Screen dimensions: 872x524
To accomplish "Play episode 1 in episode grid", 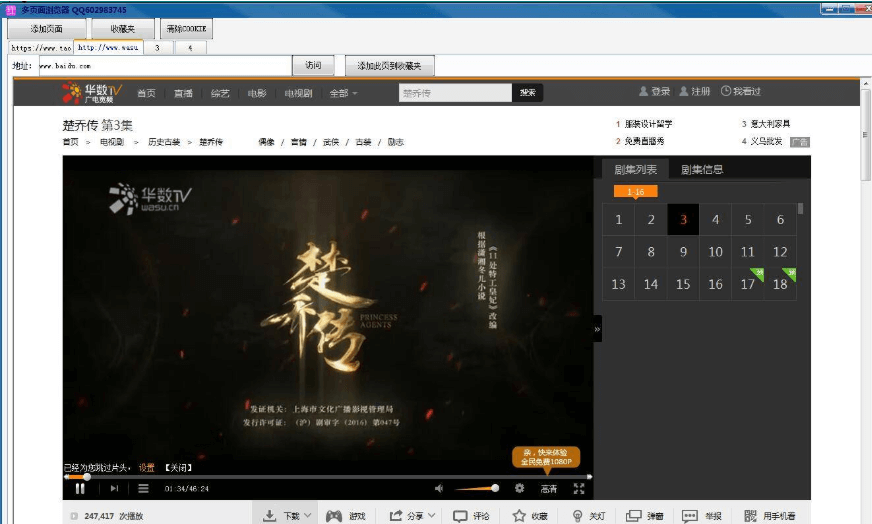I will [618, 220].
